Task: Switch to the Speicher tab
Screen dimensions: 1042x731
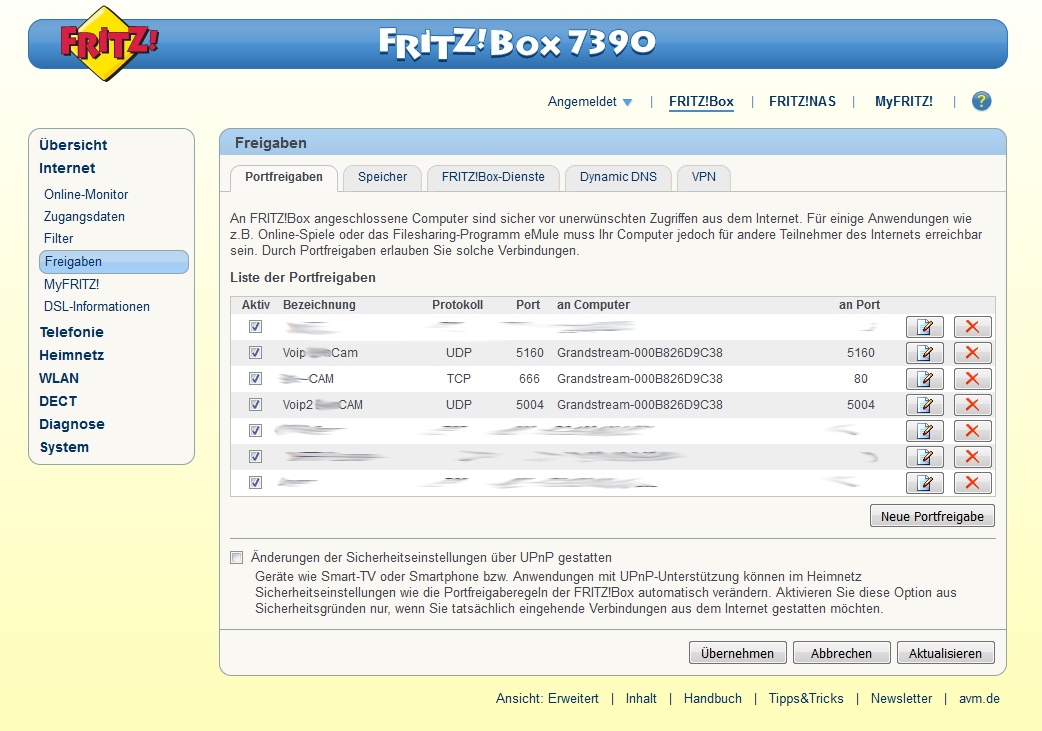Action: (382, 177)
